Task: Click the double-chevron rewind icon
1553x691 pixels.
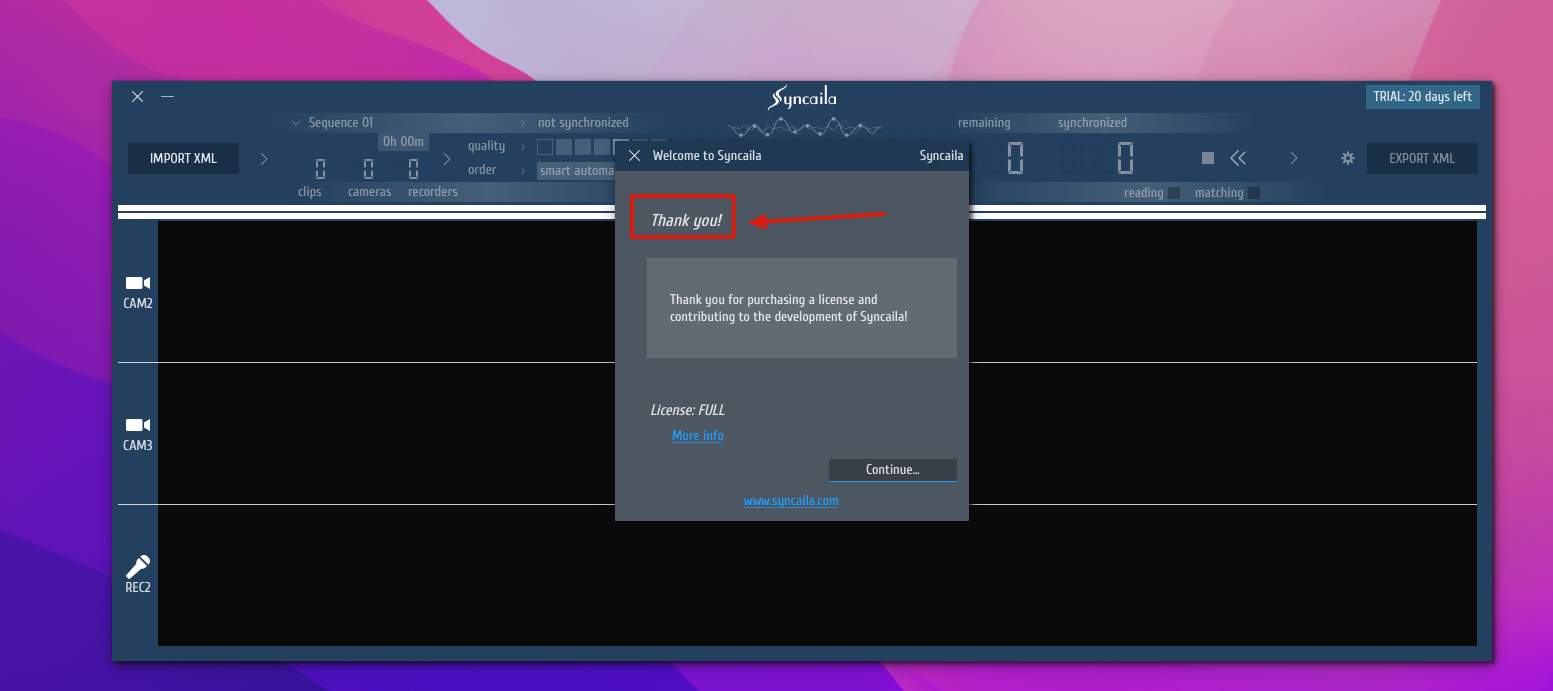Action: pos(1238,158)
